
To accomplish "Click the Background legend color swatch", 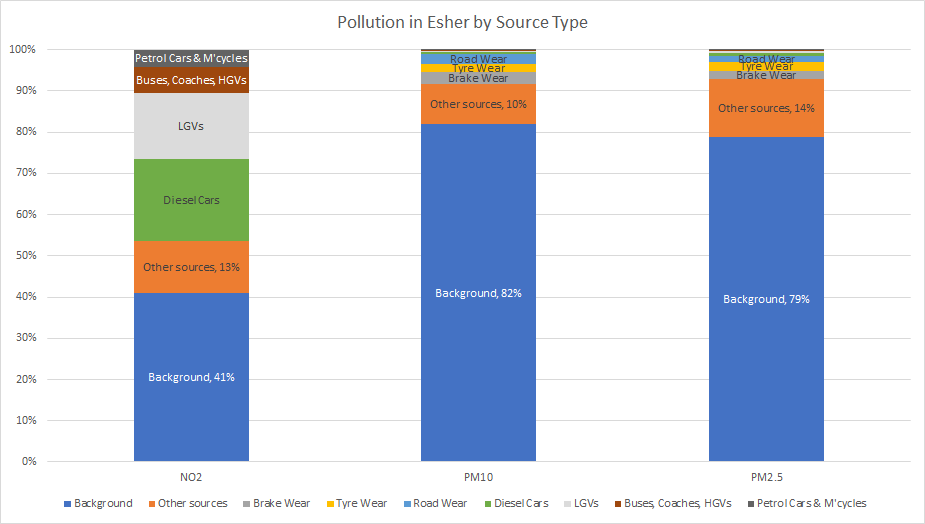I will pos(67,503).
